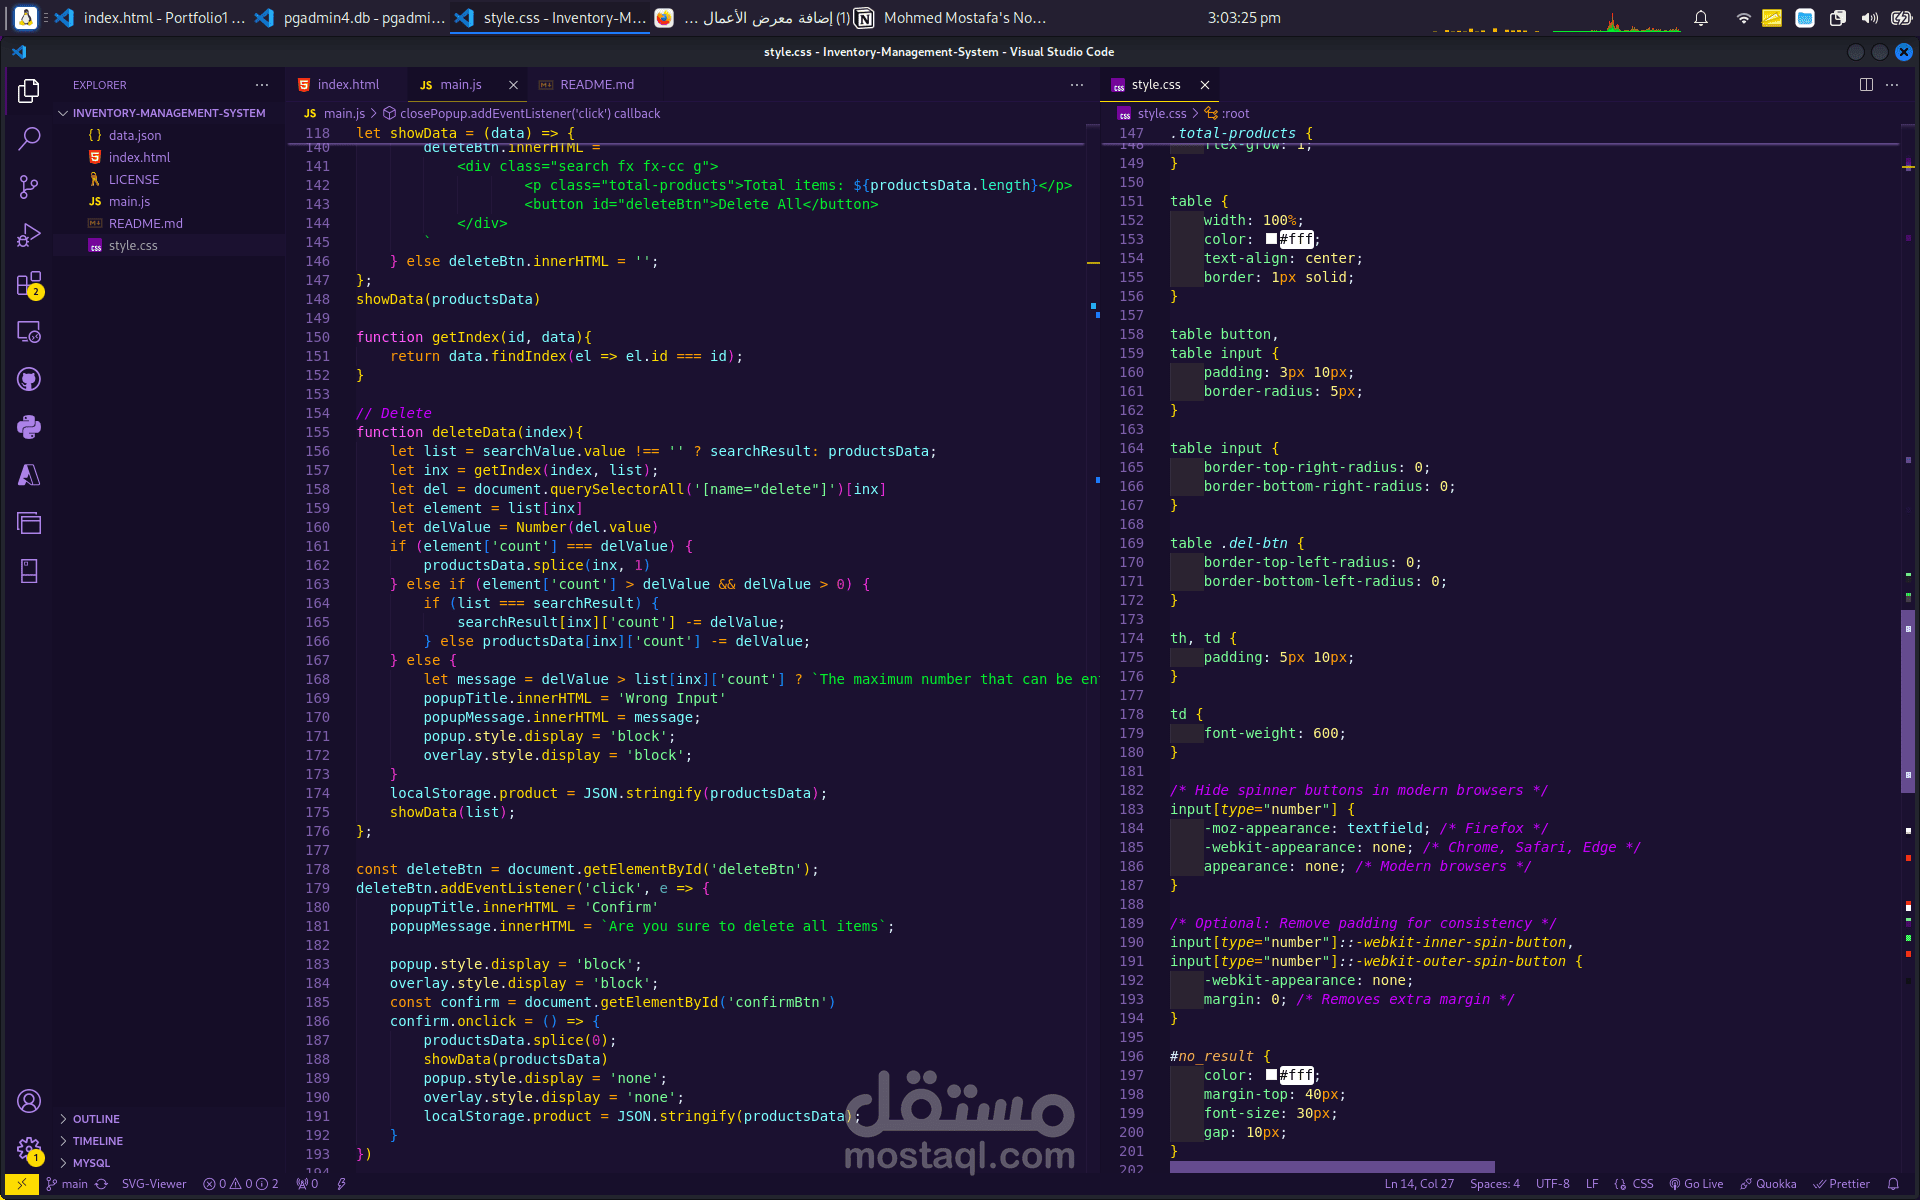Open the Extensions view icon
1920x1200 pixels.
click(x=29, y=285)
